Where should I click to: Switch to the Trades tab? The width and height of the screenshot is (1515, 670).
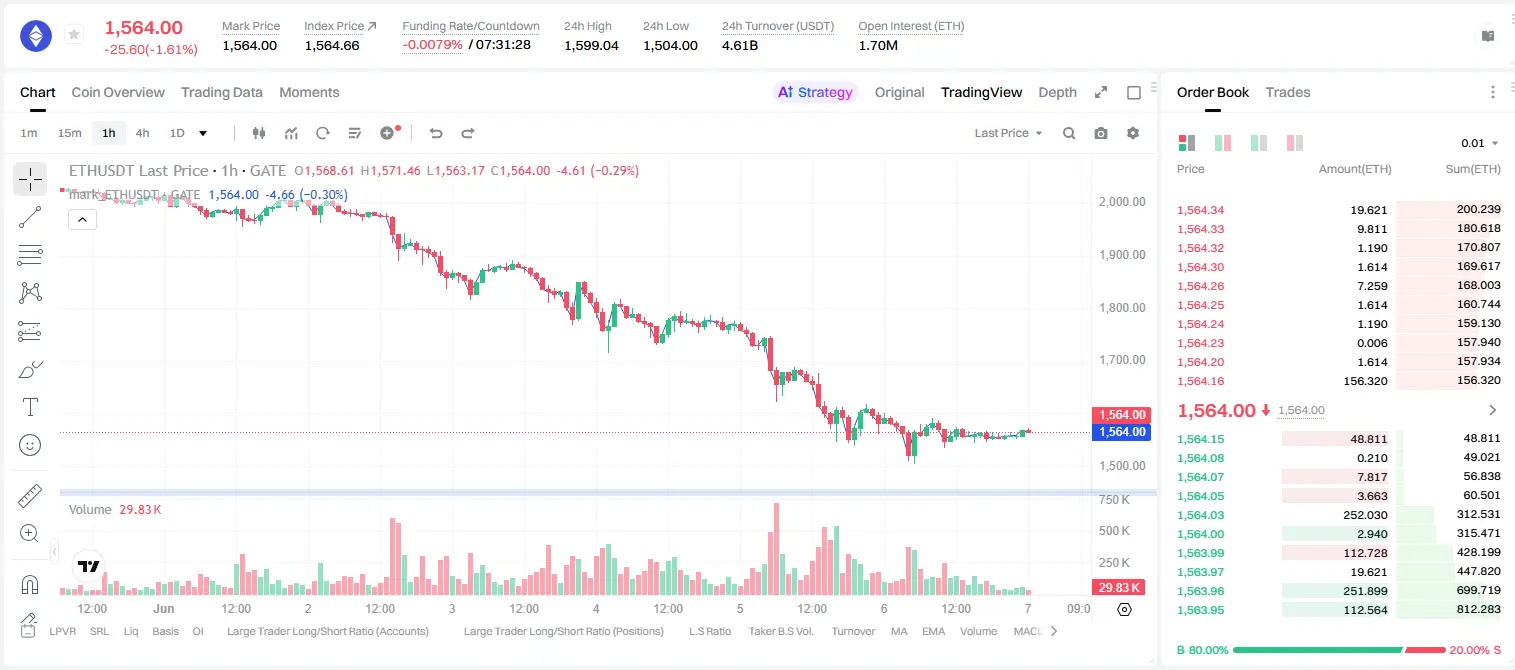click(1288, 92)
